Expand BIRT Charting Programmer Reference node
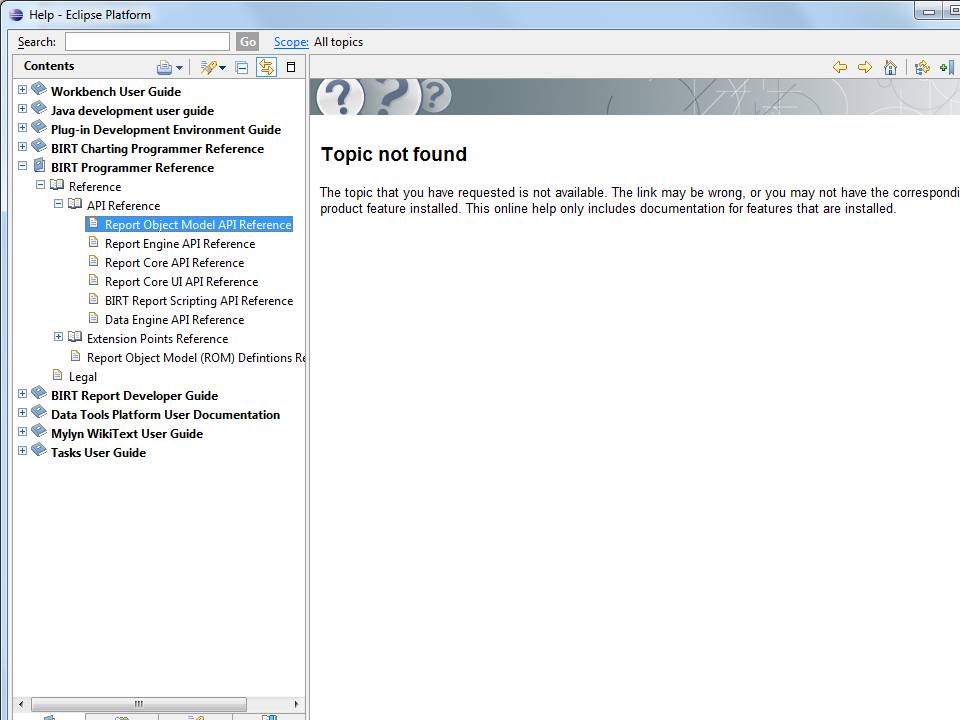This screenshot has width=960, height=720. pyautogui.click(x=23, y=146)
